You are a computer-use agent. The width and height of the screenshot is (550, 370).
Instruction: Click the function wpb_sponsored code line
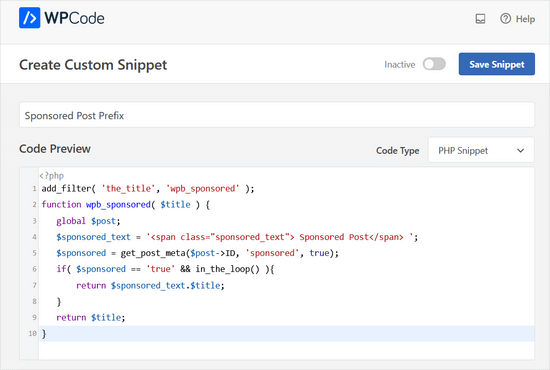point(126,204)
